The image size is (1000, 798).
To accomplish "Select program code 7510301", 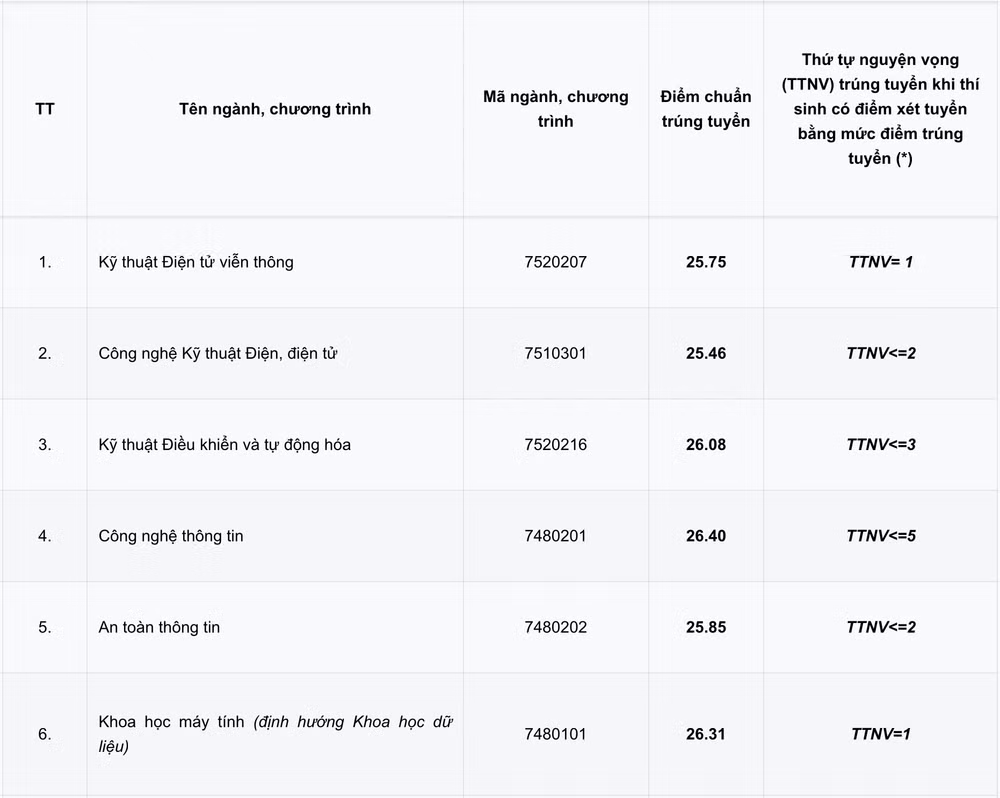I will point(555,353).
